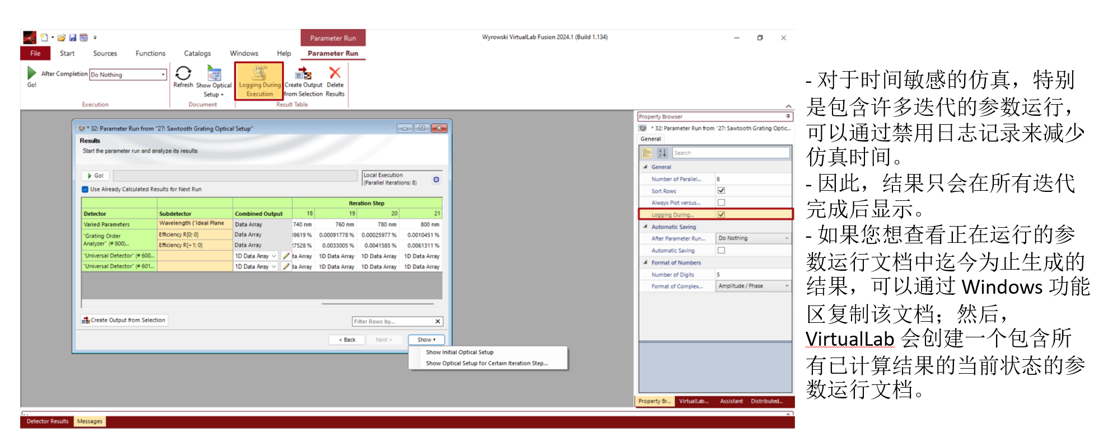This screenshot has width=1105, height=446.
Task: Click the 0.0061311 % cell in iteration 21
Action: point(422,245)
